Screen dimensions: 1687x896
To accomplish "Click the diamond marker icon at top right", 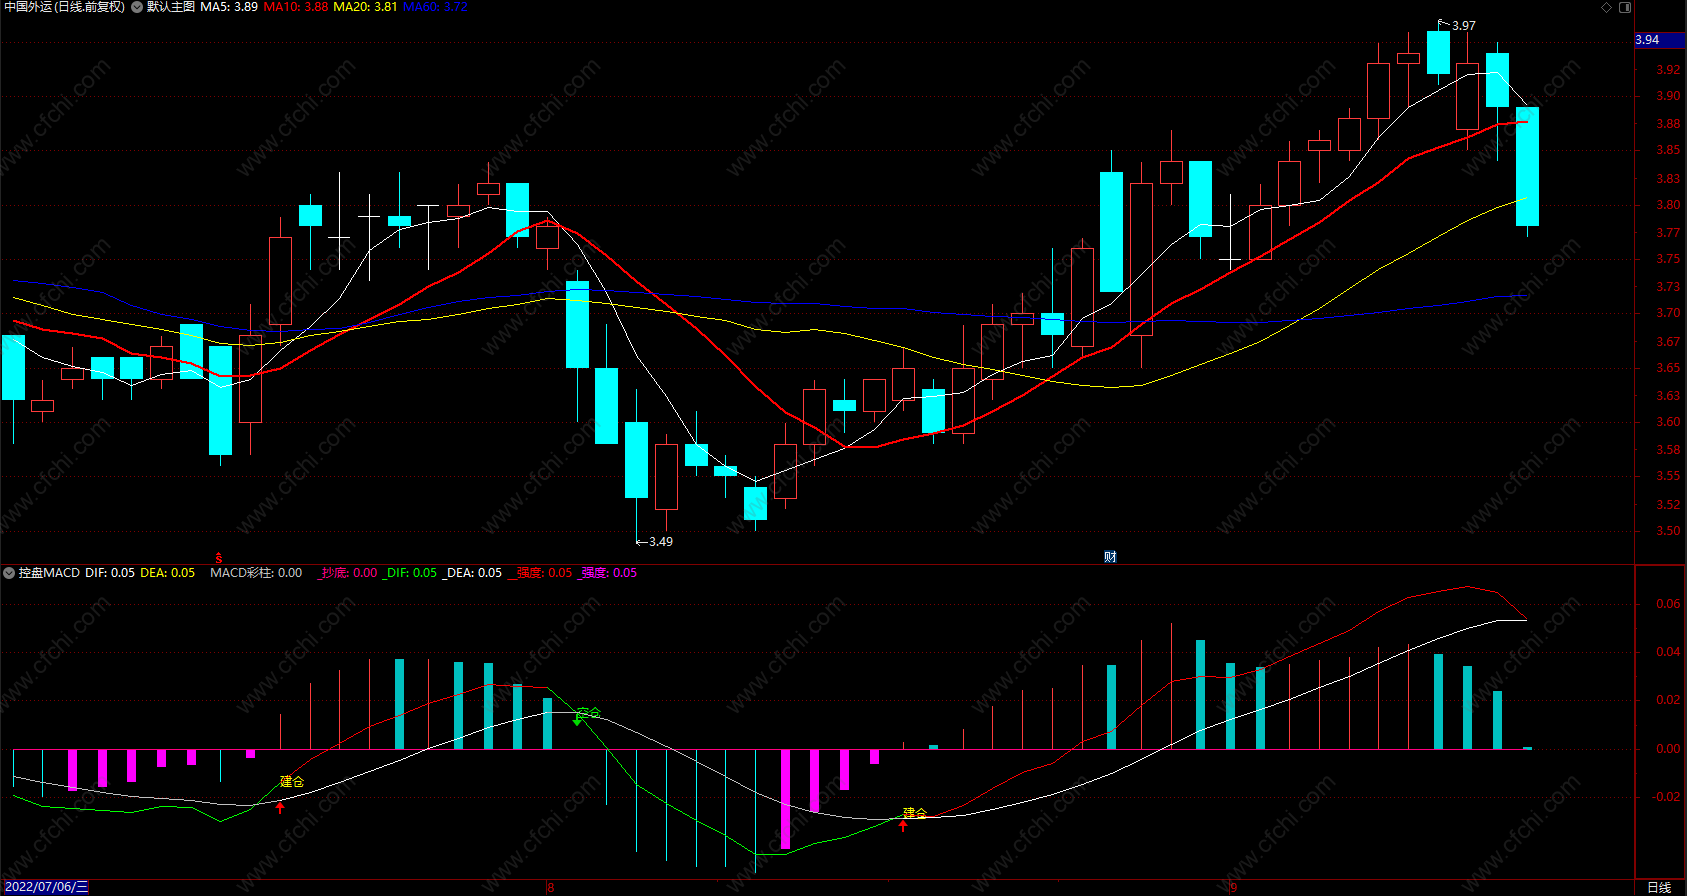I will [x=1607, y=7].
